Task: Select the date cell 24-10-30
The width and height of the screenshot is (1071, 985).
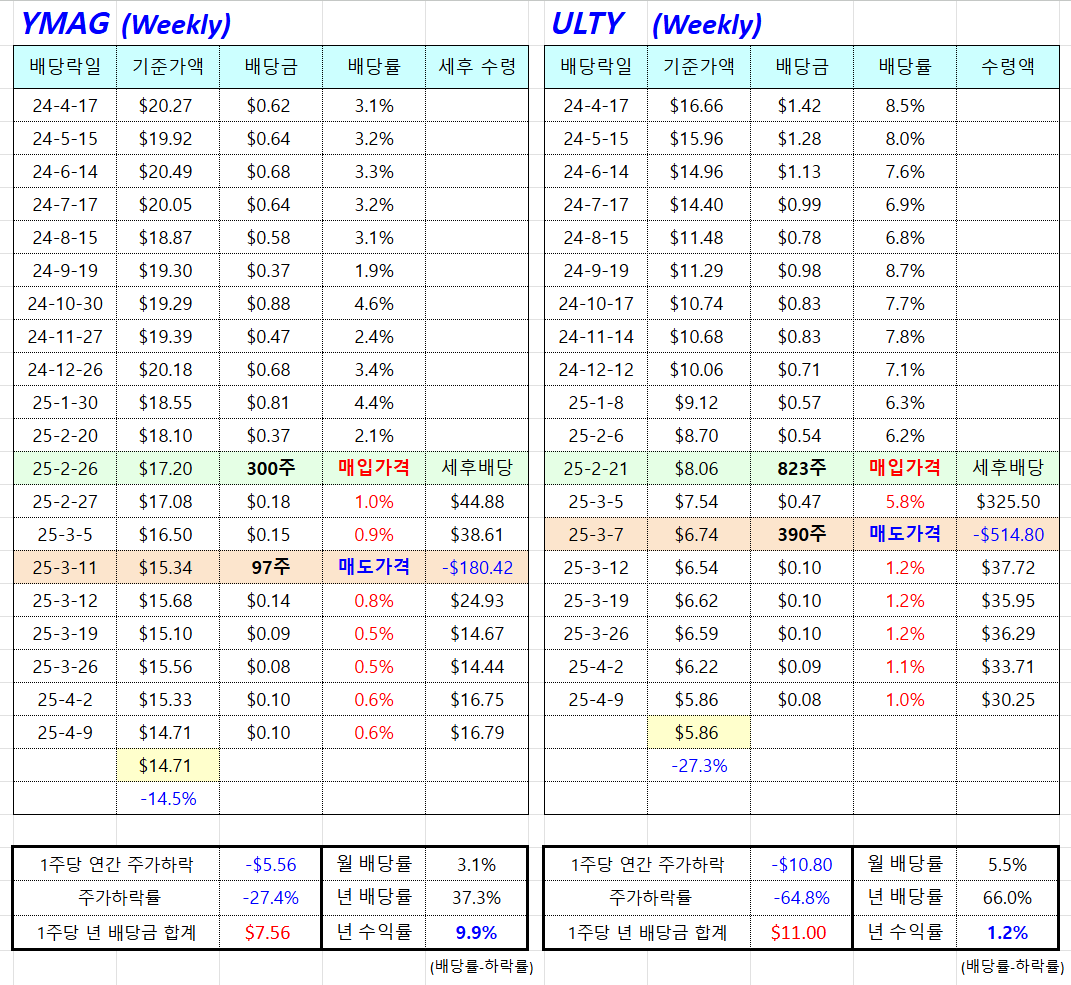Action: pos(65,303)
